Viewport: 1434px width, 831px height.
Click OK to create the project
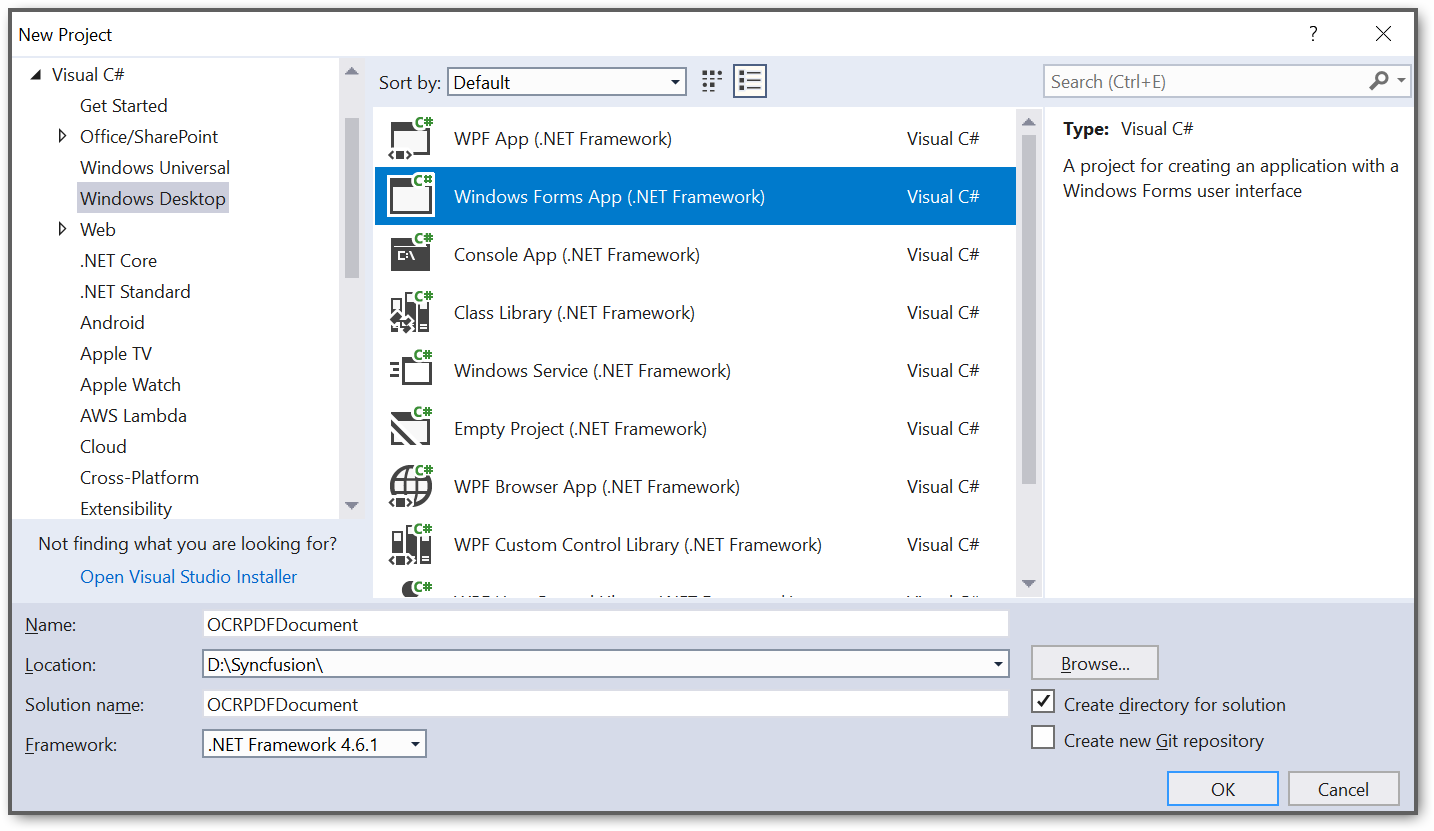(1222, 788)
